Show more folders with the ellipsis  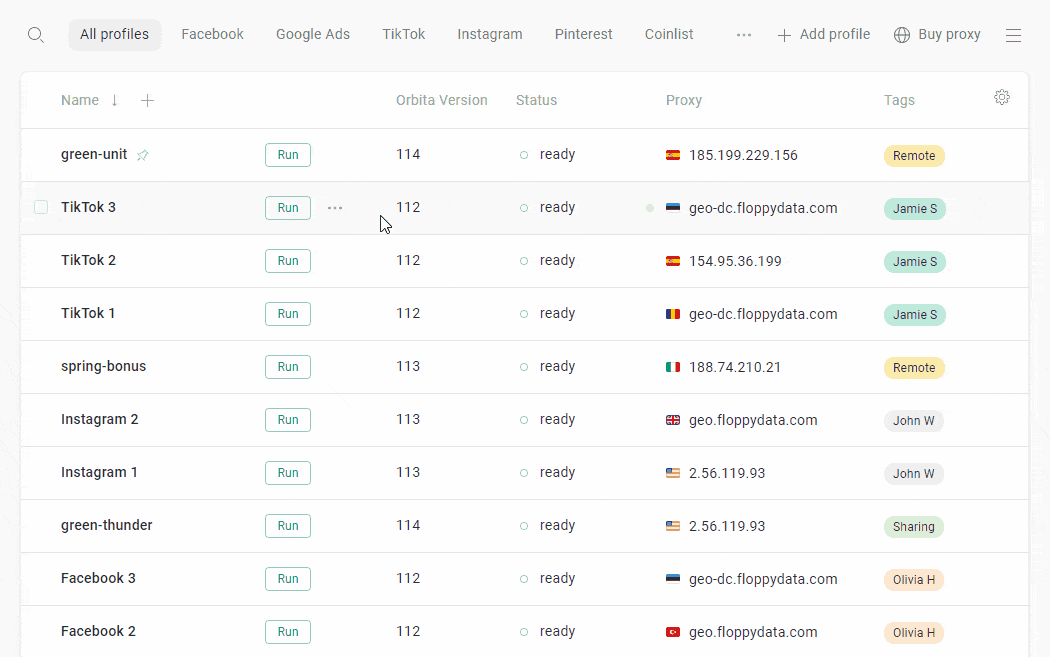click(743, 35)
